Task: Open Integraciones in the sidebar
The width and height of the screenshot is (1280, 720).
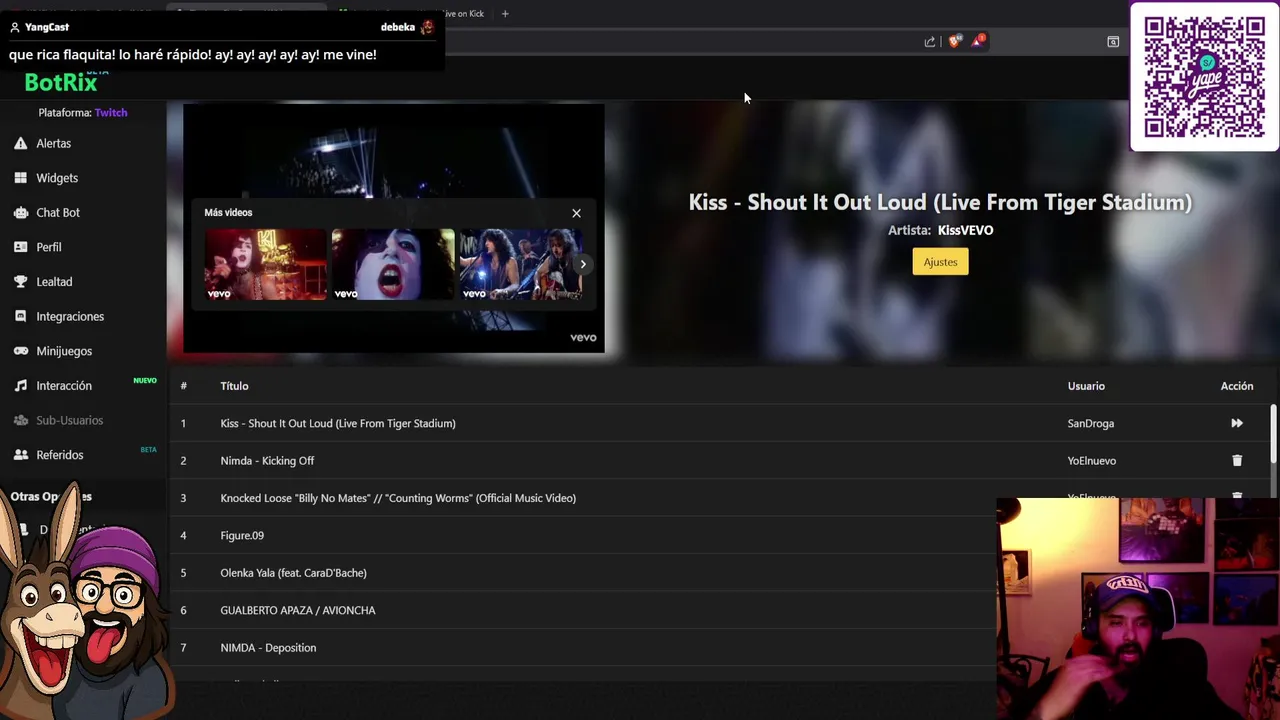Action: pyautogui.click(x=70, y=316)
